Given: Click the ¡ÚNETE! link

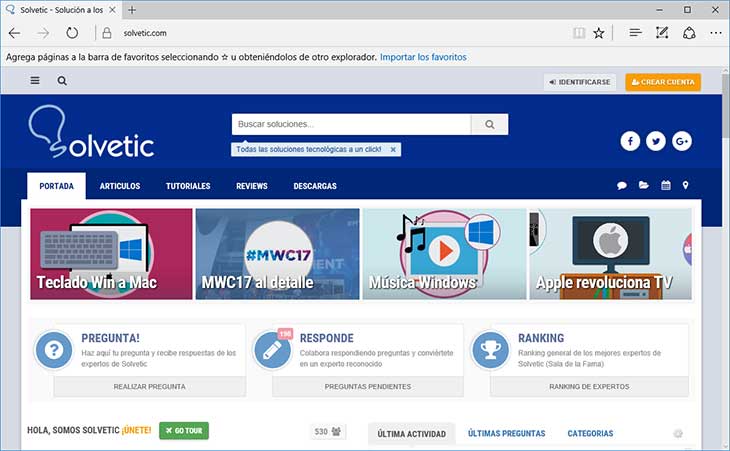Looking at the screenshot, I should (x=136, y=430).
